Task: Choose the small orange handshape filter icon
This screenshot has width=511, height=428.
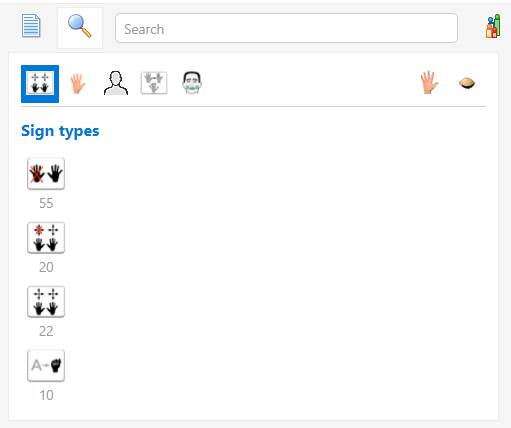Action: 78,83
